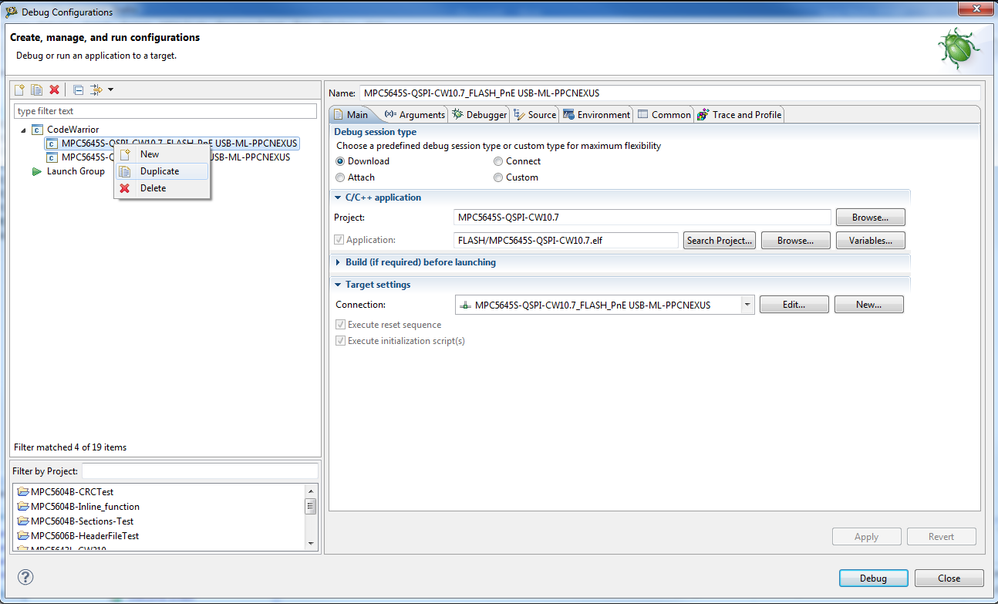This screenshot has height=604, width=998.
Task: Open the Connection dropdown
Action: tap(747, 305)
